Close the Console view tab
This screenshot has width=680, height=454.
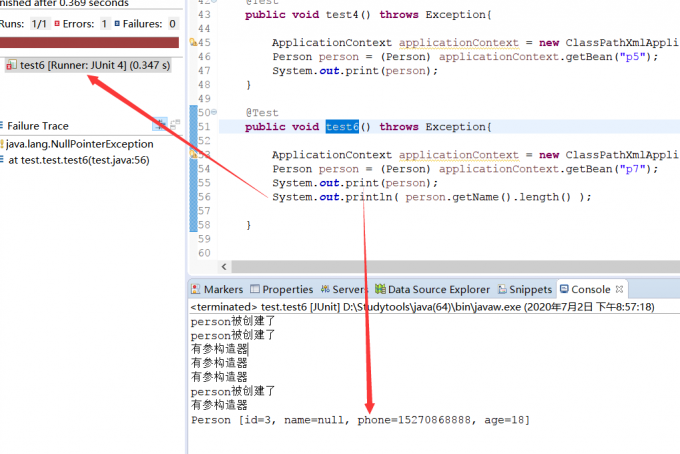pyautogui.click(x=619, y=289)
